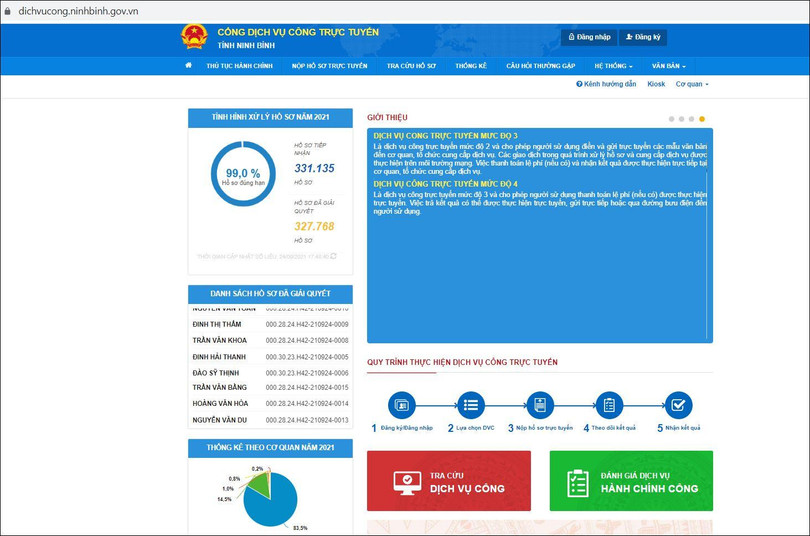810x536 pixels.
Task: Expand the Văn bản dropdown menu
Action: click(668, 66)
